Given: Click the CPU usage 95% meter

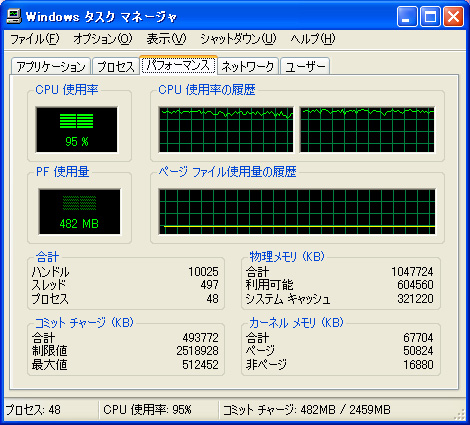Looking at the screenshot, I should [77, 130].
